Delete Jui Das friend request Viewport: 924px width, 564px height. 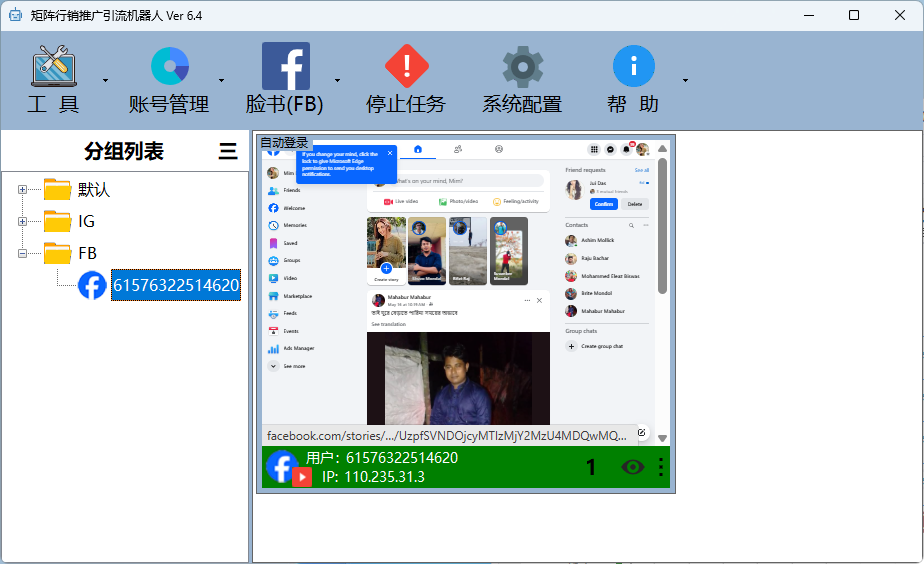tap(635, 204)
